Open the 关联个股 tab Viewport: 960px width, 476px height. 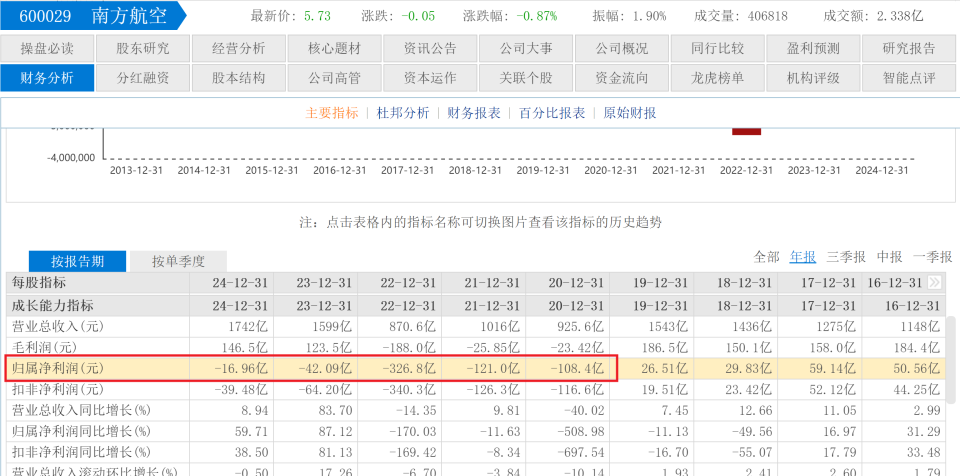tap(525, 78)
